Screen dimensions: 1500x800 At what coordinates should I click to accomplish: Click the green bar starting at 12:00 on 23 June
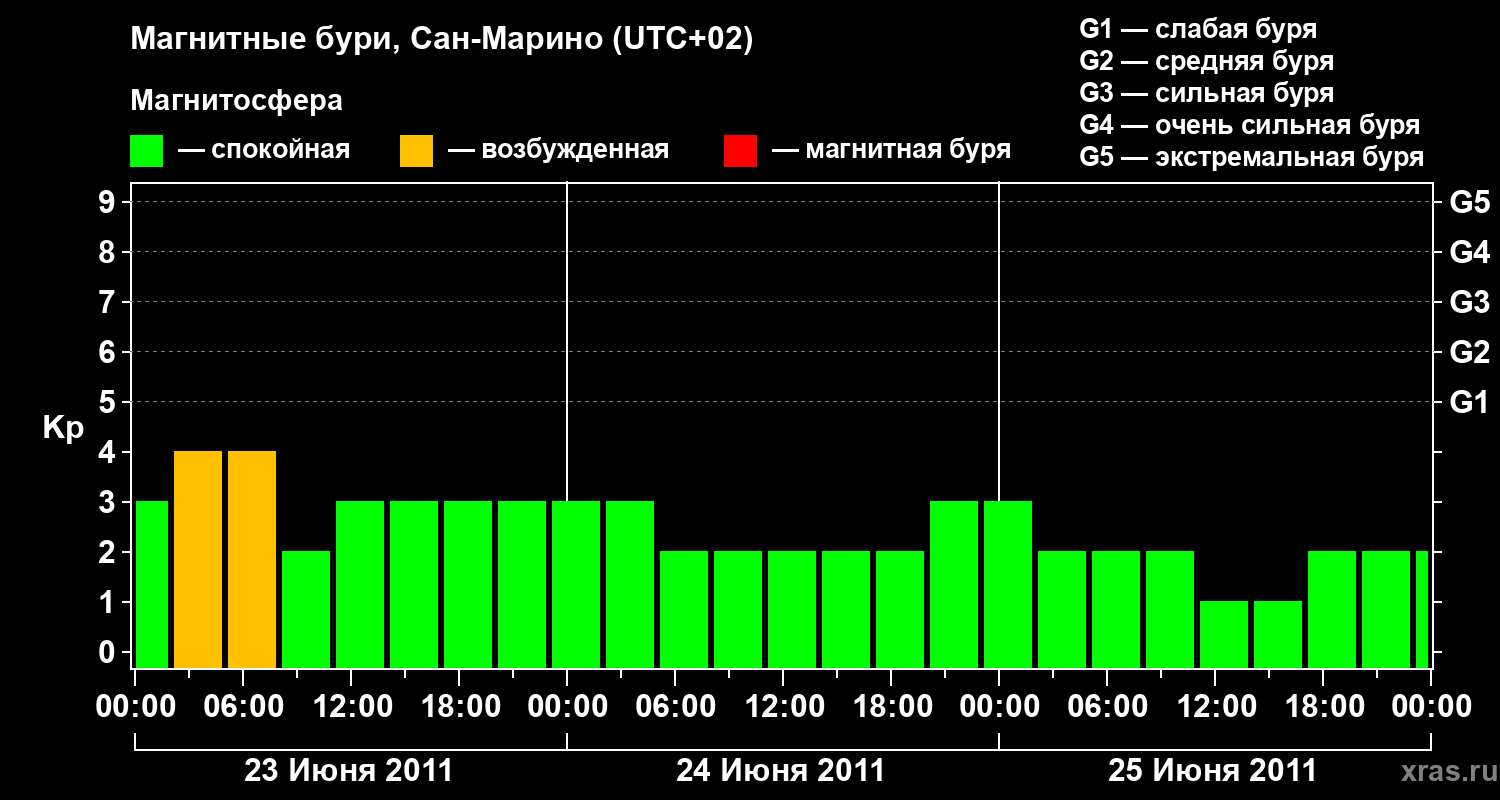click(360, 584)
